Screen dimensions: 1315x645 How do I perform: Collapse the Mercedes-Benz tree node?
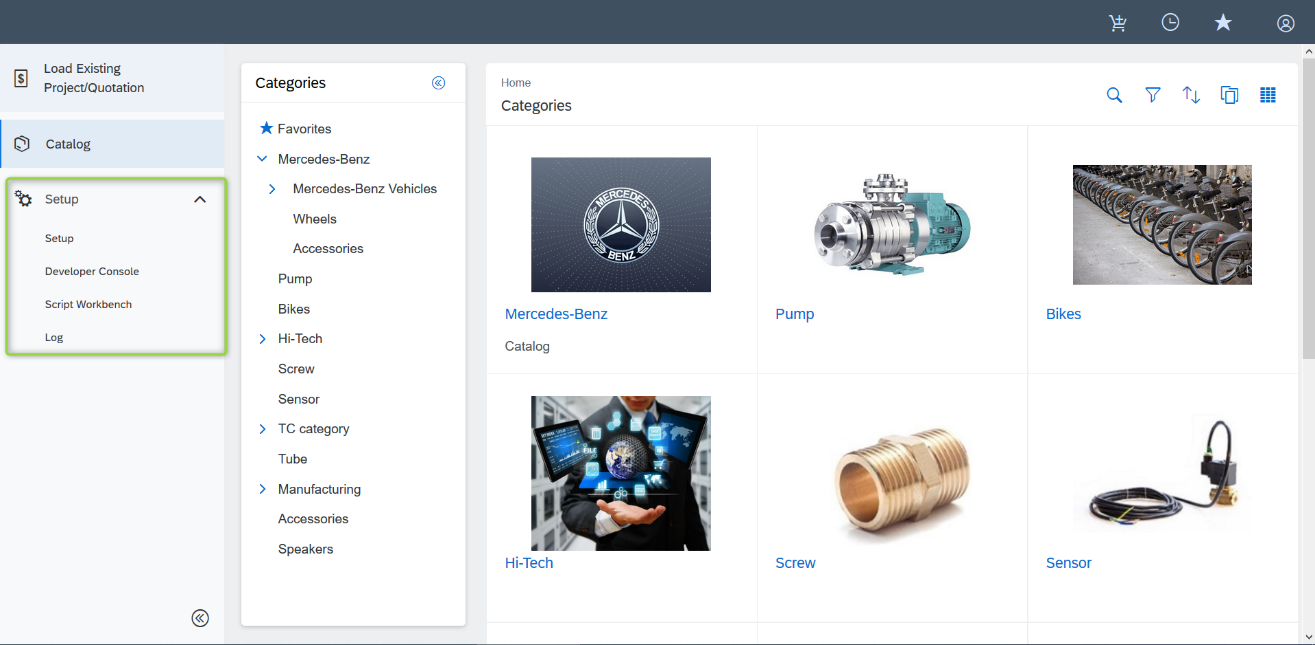click(x=263, y=159)
